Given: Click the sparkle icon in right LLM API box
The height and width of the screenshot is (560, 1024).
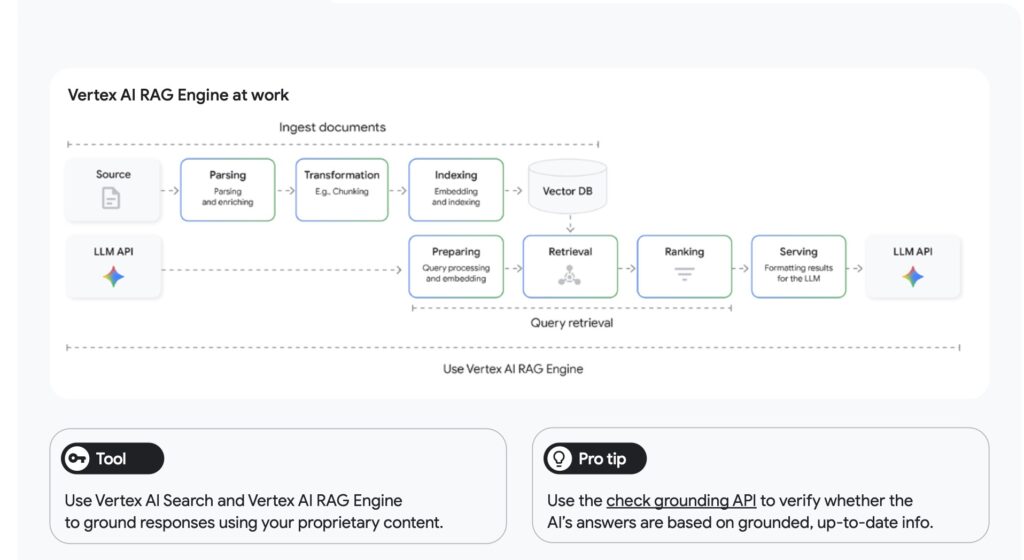Looking at the screenshot, I should (x=912, y=277).
